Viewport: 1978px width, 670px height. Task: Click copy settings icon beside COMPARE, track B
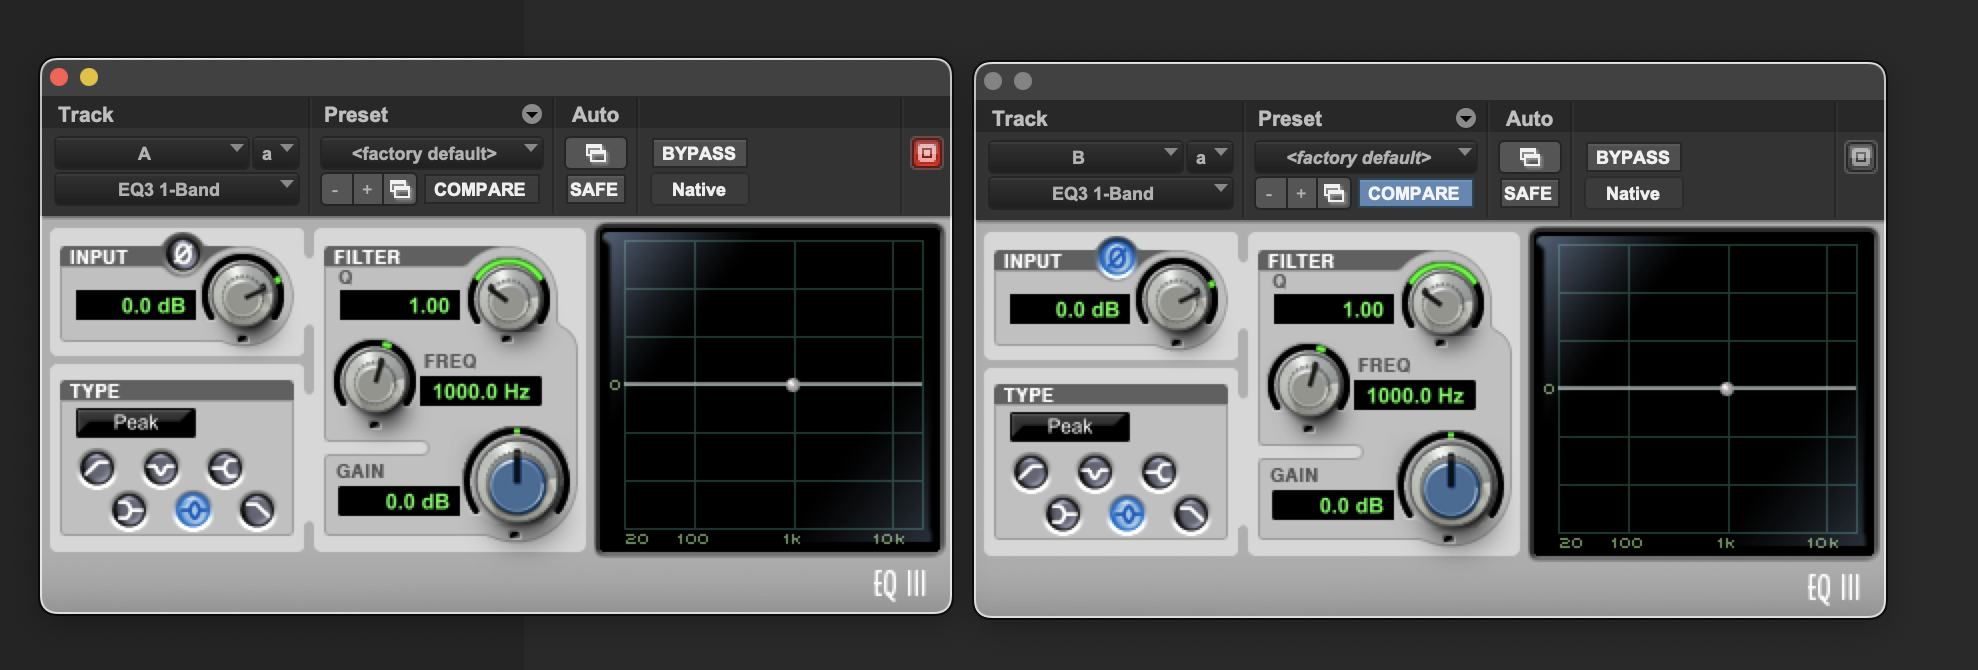pyautogui.click(x=1334, y=193)
